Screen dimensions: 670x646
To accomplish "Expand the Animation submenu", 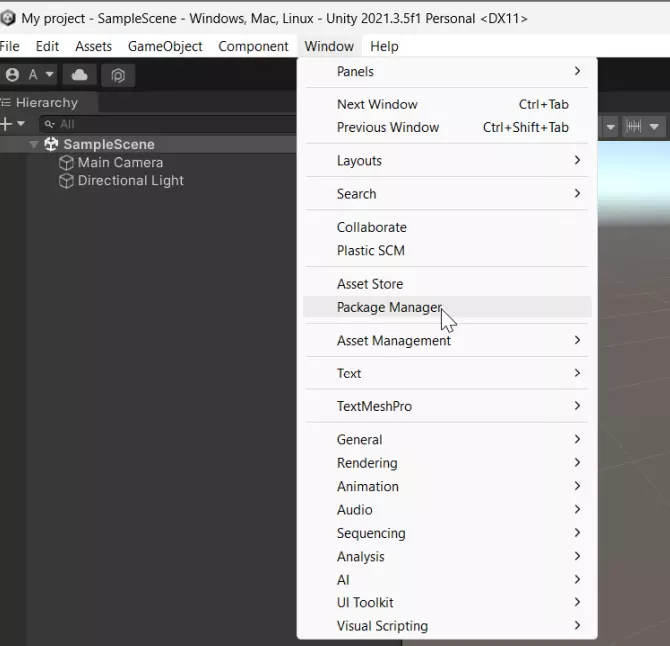I will (447, 486).
